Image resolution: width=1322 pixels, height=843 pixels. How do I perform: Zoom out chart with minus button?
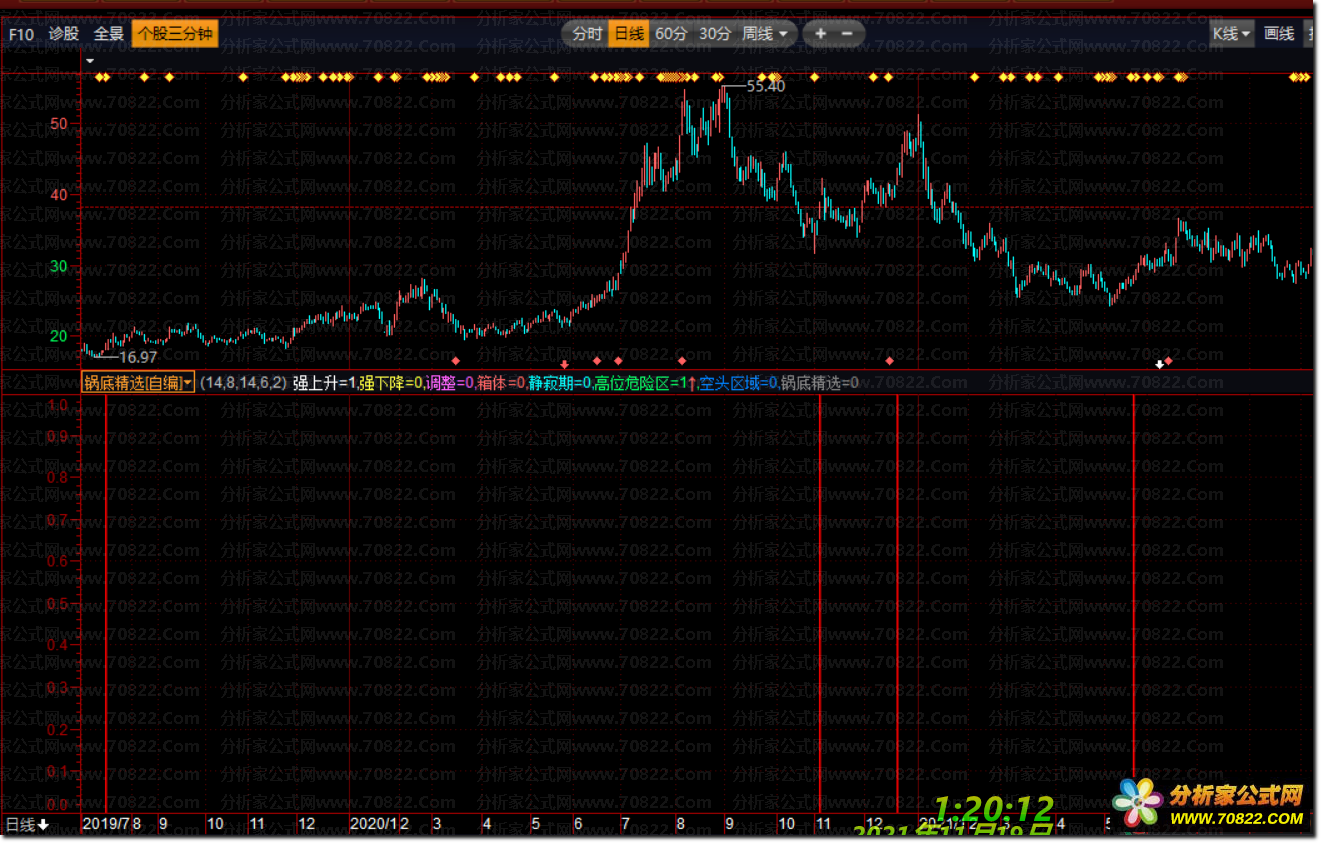(847, 34)
